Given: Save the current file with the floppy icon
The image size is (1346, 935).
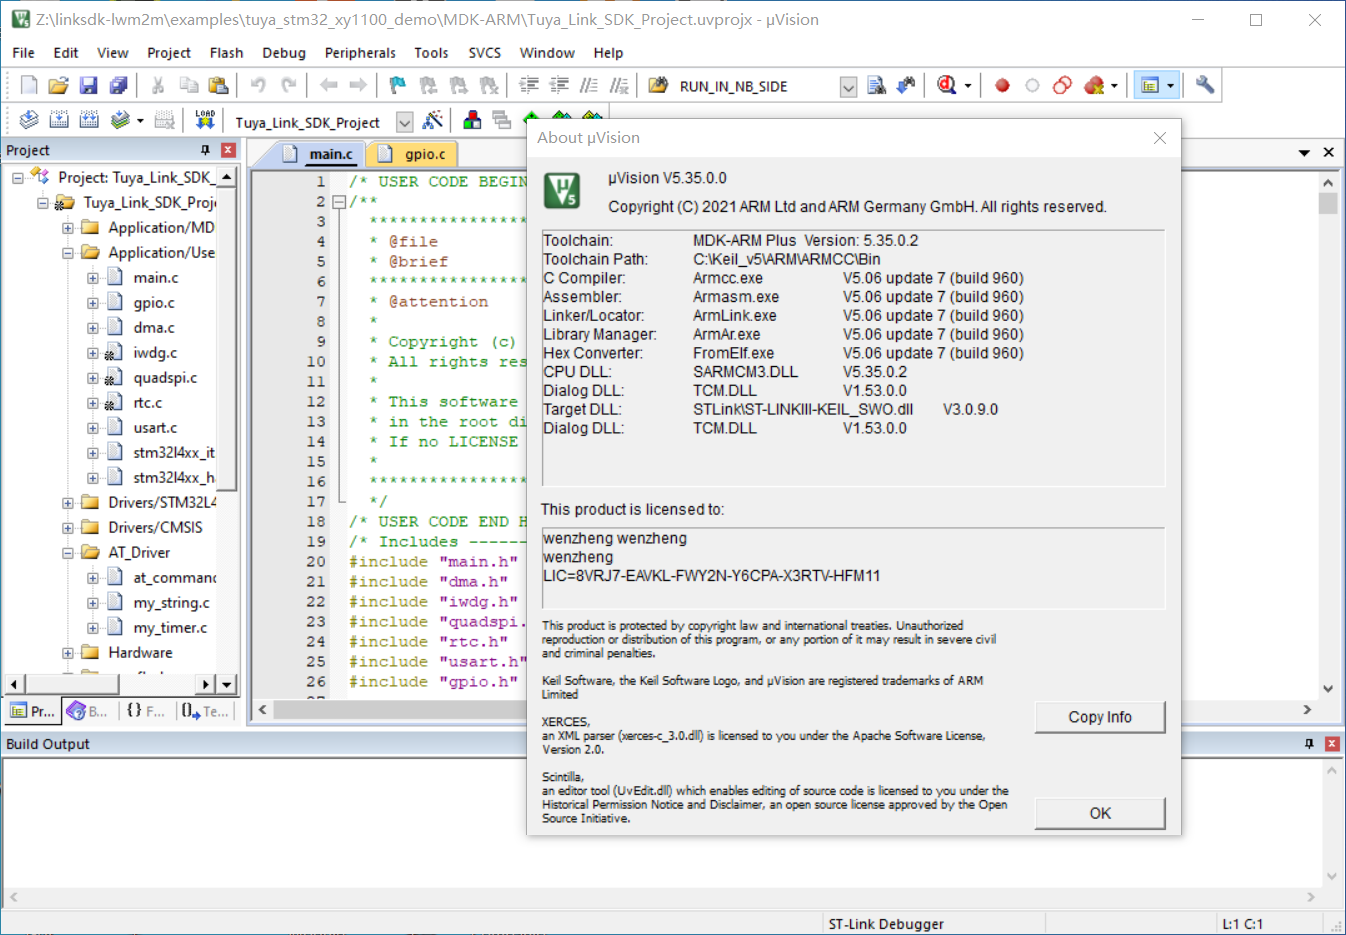Looking at the screenshot, I should pyautogui.click(x=88, y=86).
